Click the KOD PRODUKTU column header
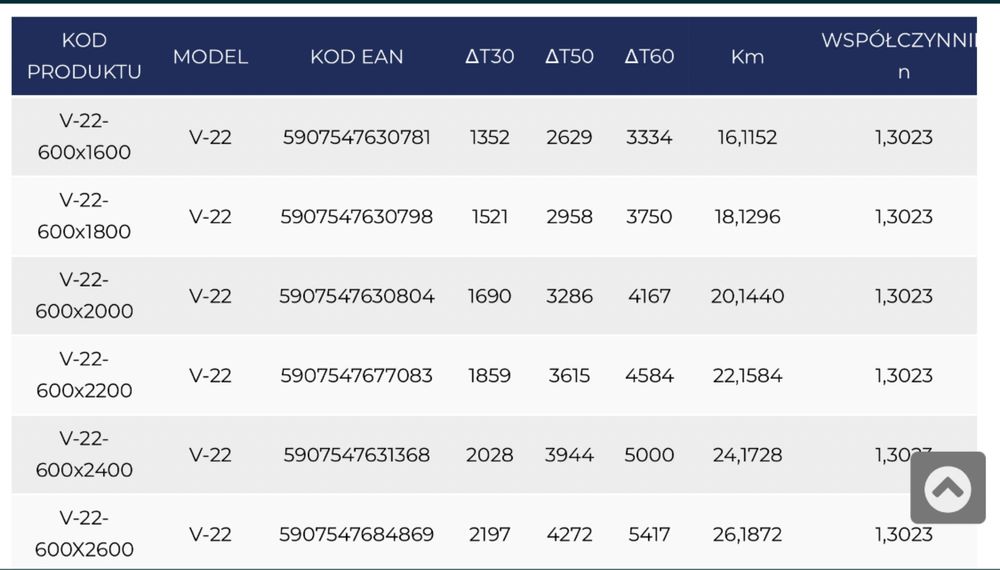The height and width of the screenshot is (570, 1000). pos(84,56)
